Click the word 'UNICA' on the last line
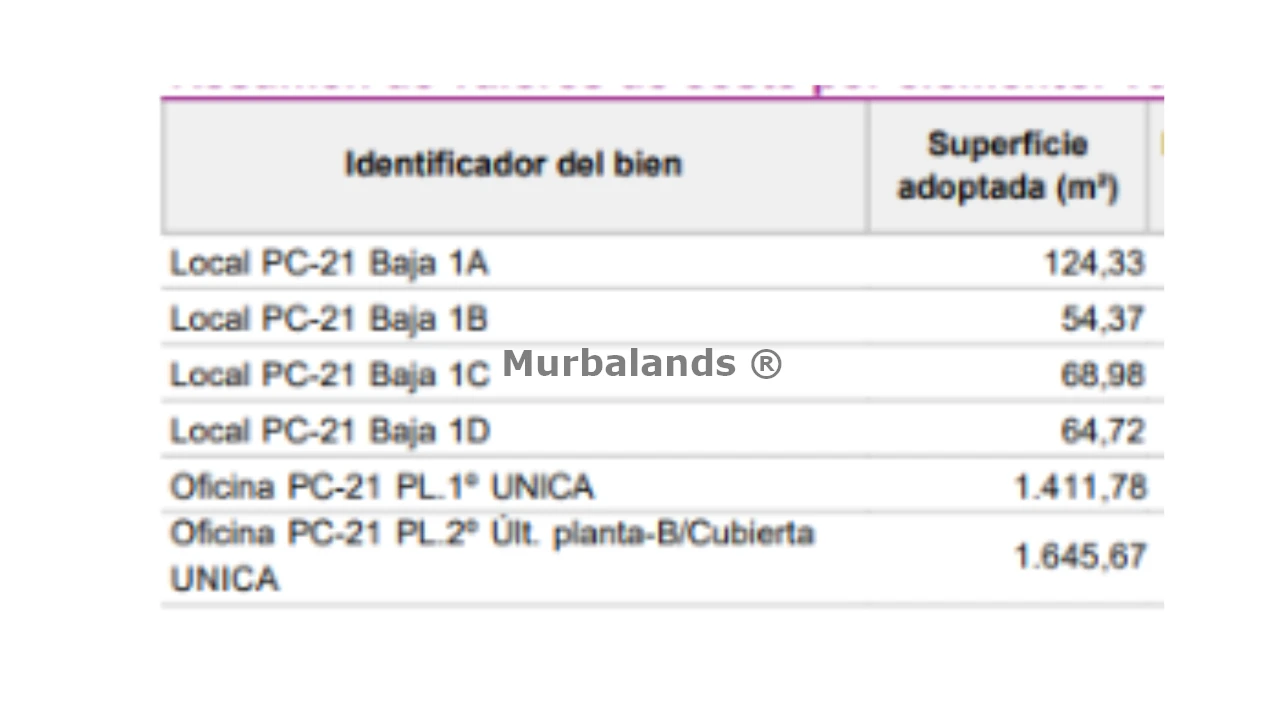The height and width of the screenshot is (720, 1280). click(x=224, y=579)
